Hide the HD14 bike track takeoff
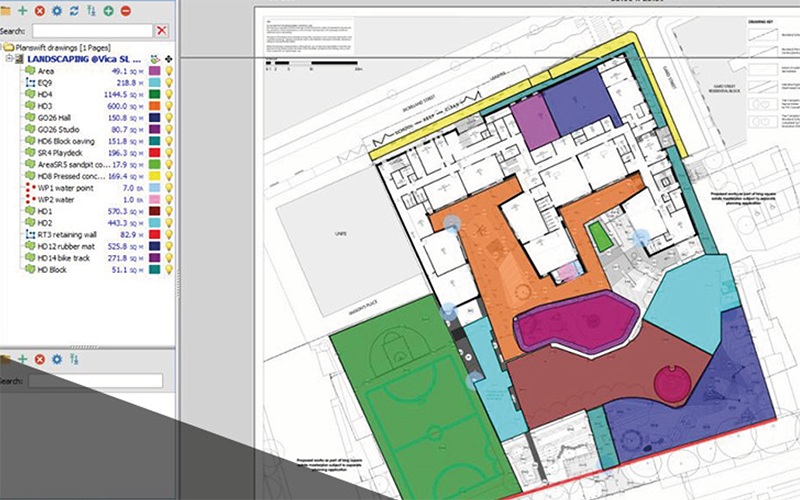The height and width of the screenshot is (500, 800). pyautogui.click(x=168, y=257)
